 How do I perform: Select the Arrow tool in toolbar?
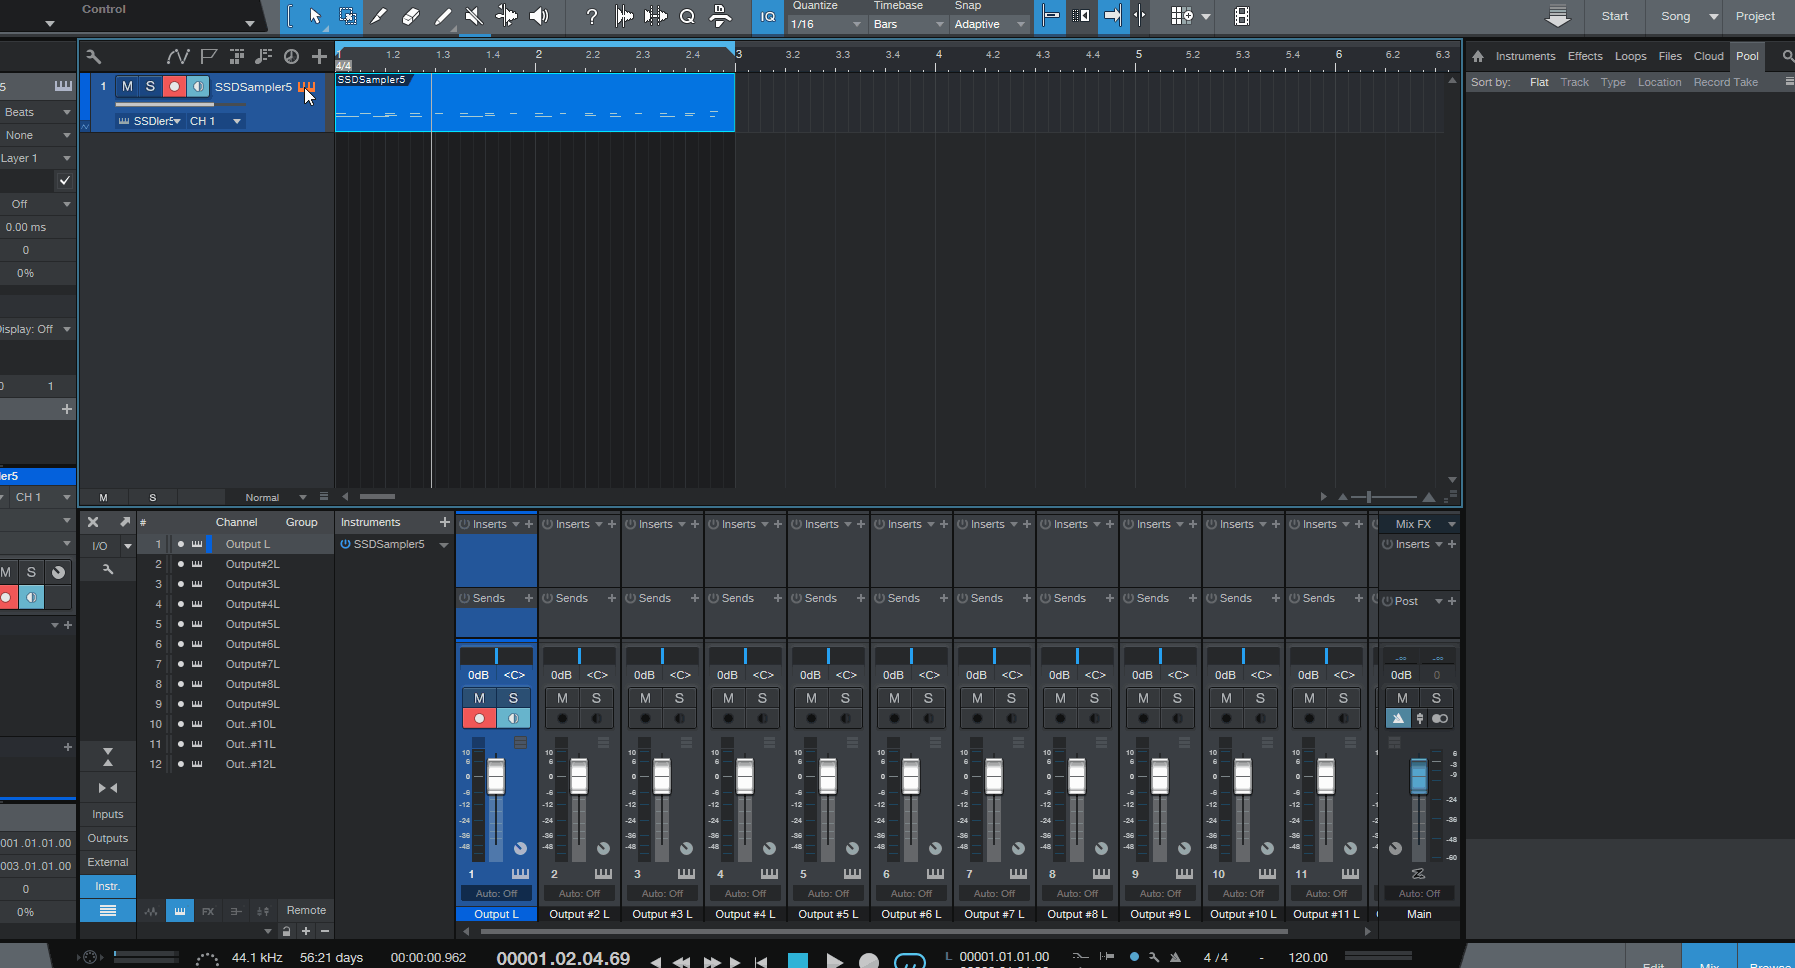(315, 16)
